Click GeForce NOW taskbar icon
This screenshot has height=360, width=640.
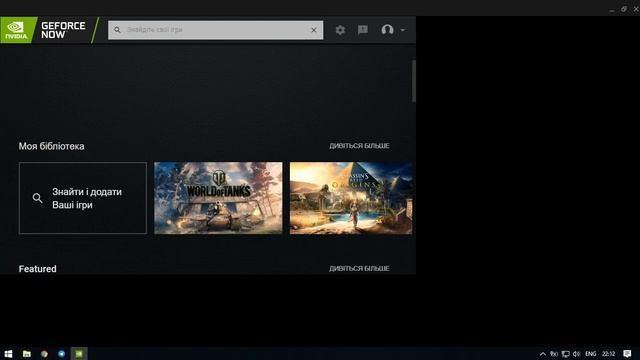tap(79, 354)
